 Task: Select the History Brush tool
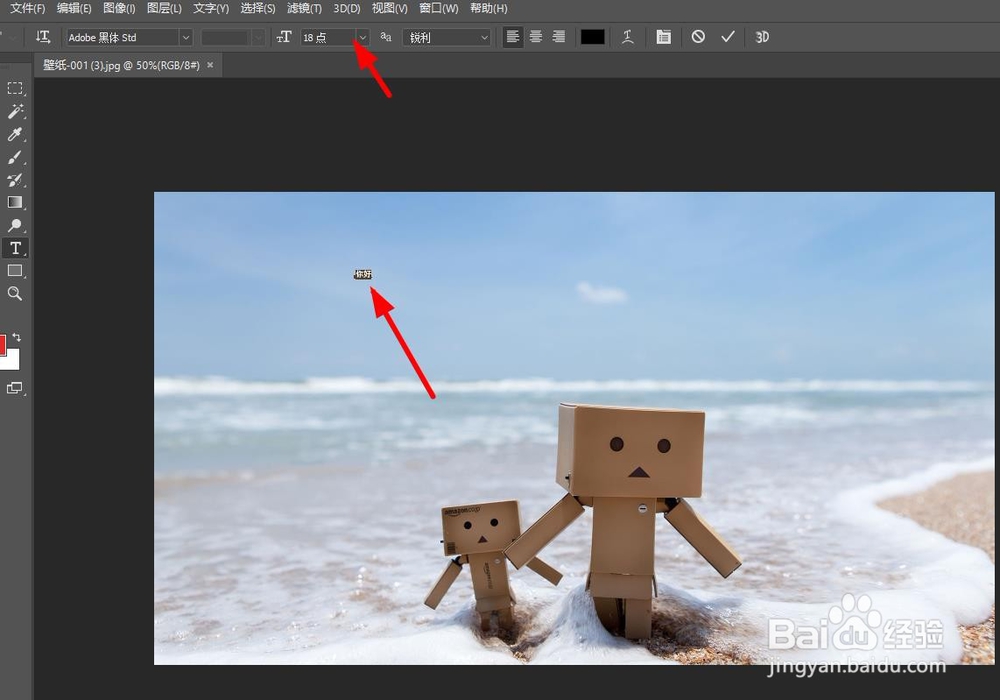coord(15,180)
